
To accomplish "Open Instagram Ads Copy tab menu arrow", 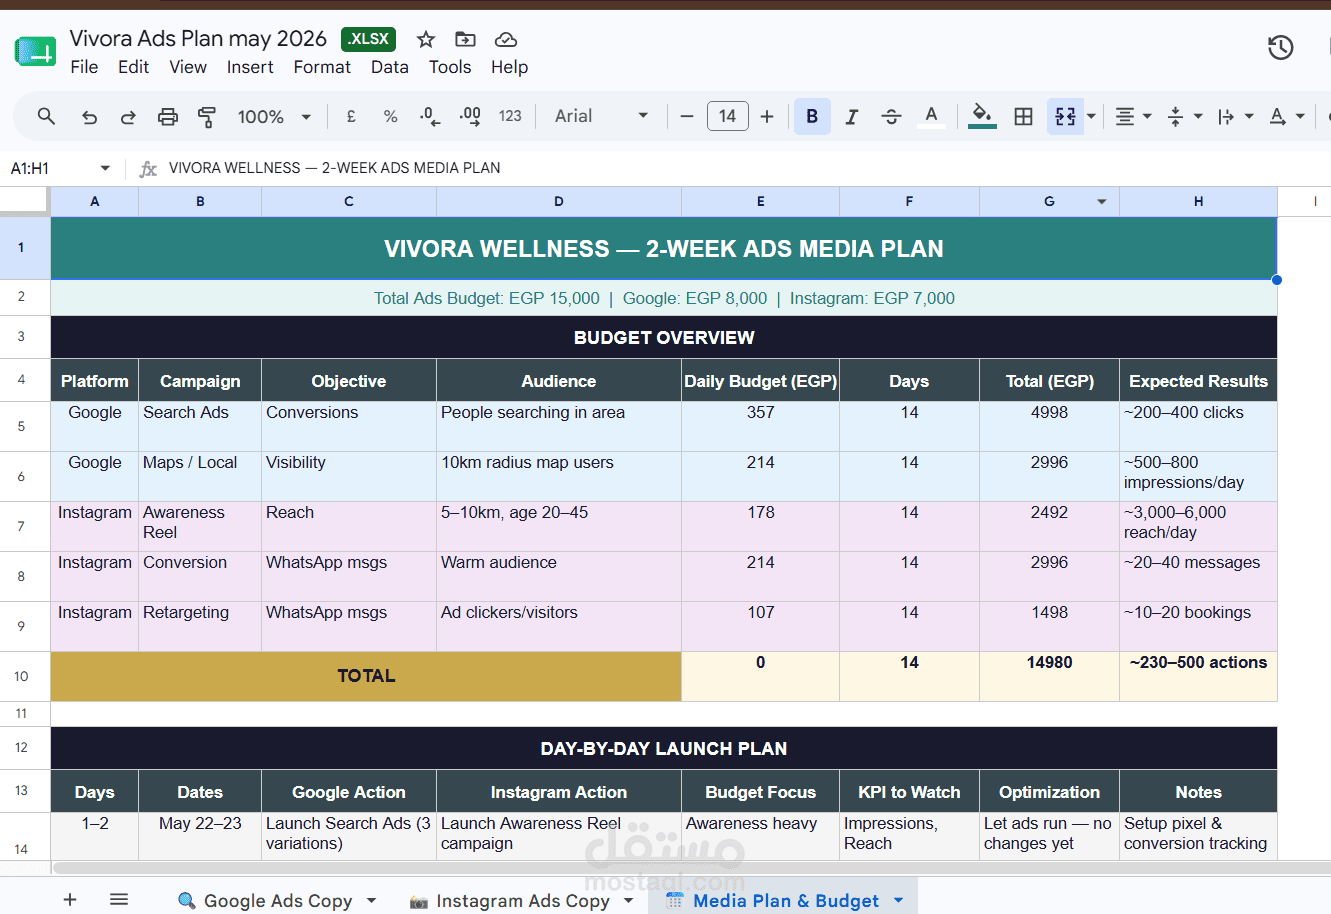I will [629, 900].
